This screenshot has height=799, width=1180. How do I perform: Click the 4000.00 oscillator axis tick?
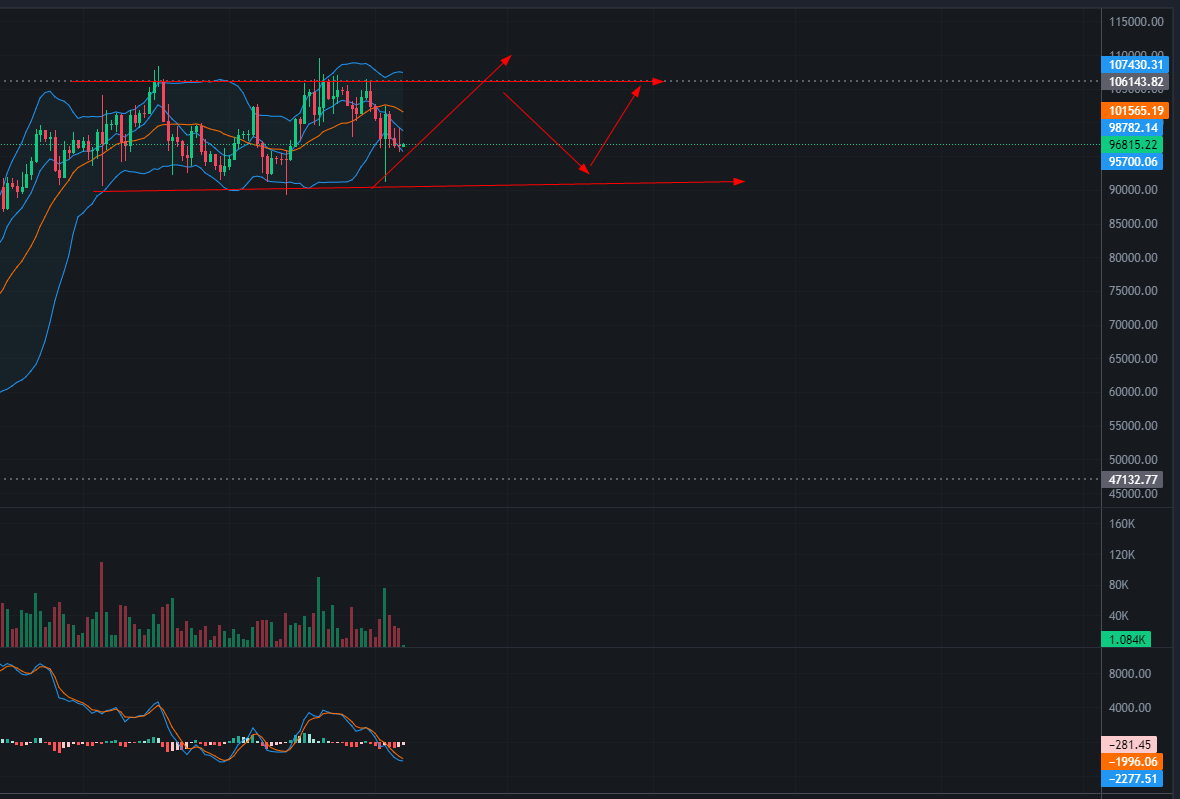click(x=1130, y=707)
